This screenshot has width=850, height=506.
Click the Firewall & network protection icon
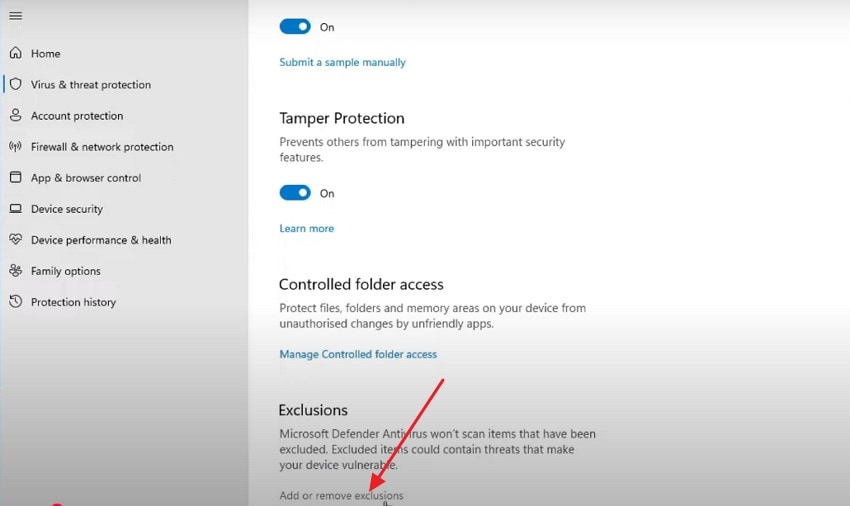click(15, 147)
